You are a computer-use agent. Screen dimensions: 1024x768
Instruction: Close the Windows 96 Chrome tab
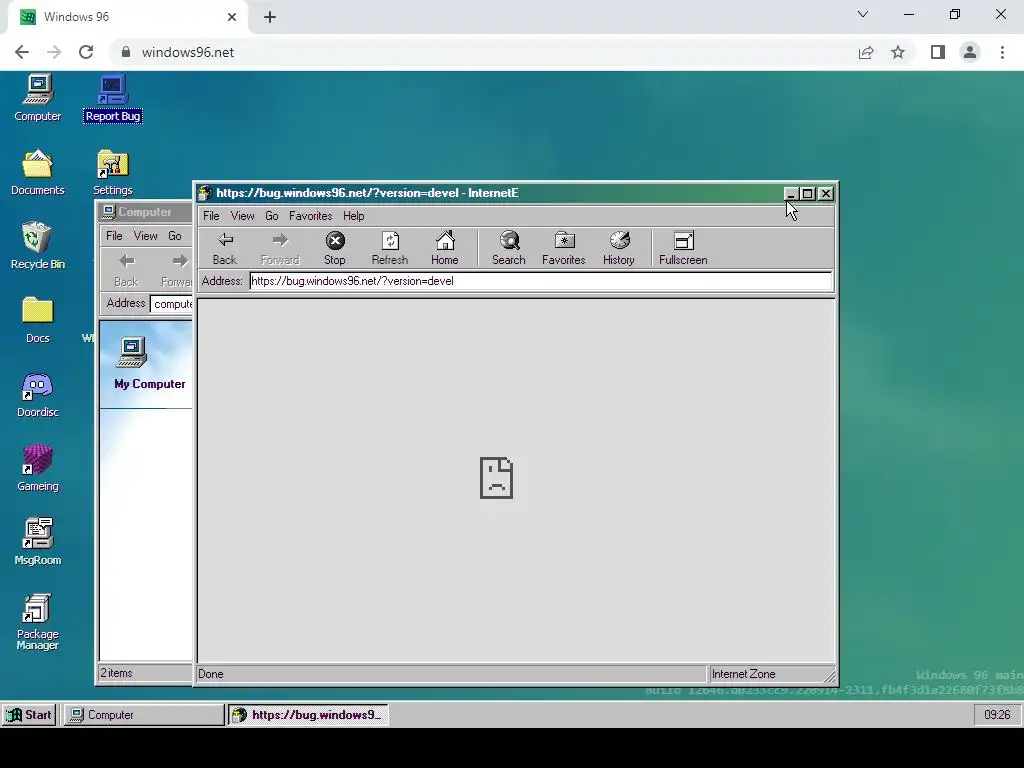[232, 18]
